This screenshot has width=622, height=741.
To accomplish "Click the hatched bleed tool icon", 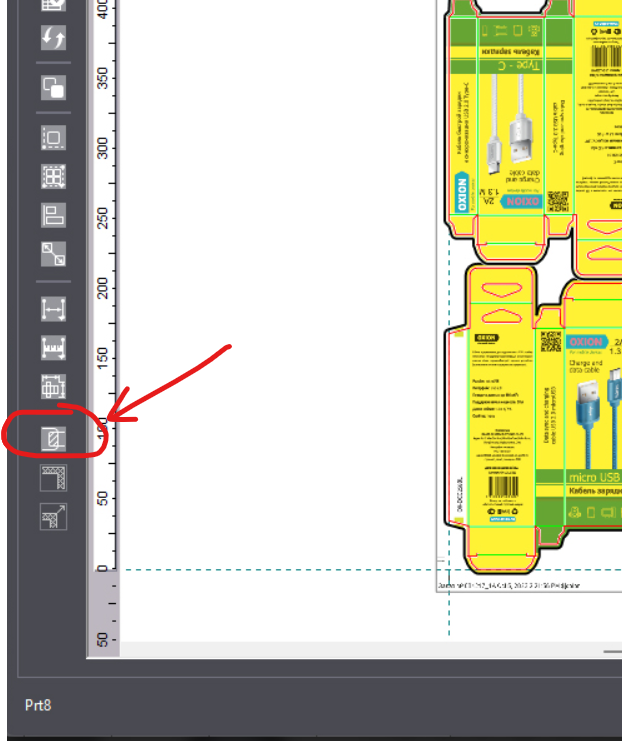I will pyautogui.click(x=53, y=439).
